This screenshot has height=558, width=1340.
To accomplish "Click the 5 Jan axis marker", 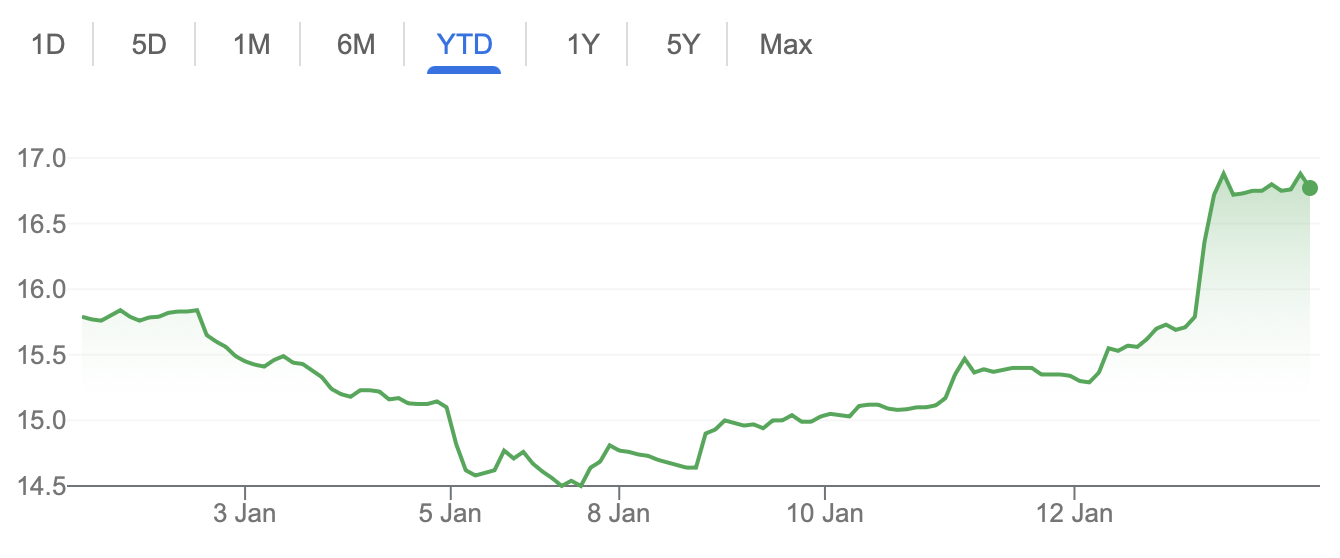I will pyautogui.click(x=451, y=515).
